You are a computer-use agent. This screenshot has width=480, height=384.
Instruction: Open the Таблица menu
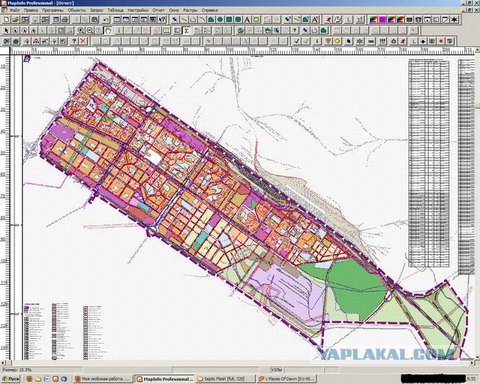(115, 10)
